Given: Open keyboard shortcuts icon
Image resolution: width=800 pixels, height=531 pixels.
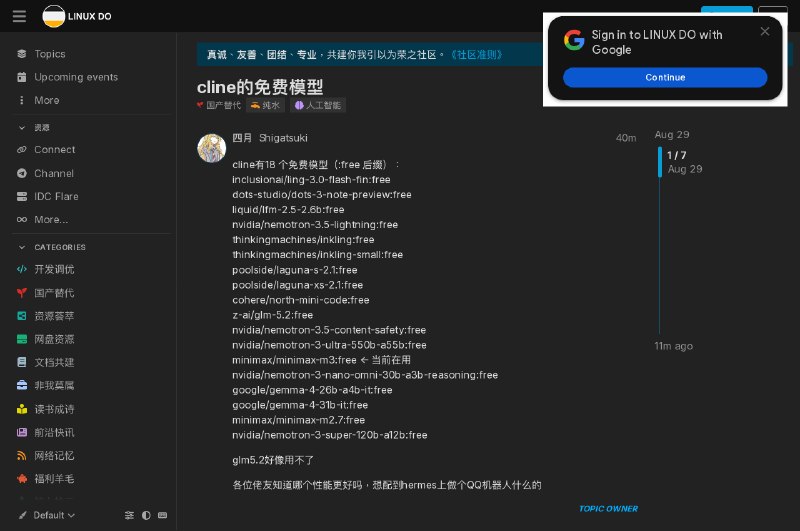Looking at the screenshot, I should coord(162,515).
